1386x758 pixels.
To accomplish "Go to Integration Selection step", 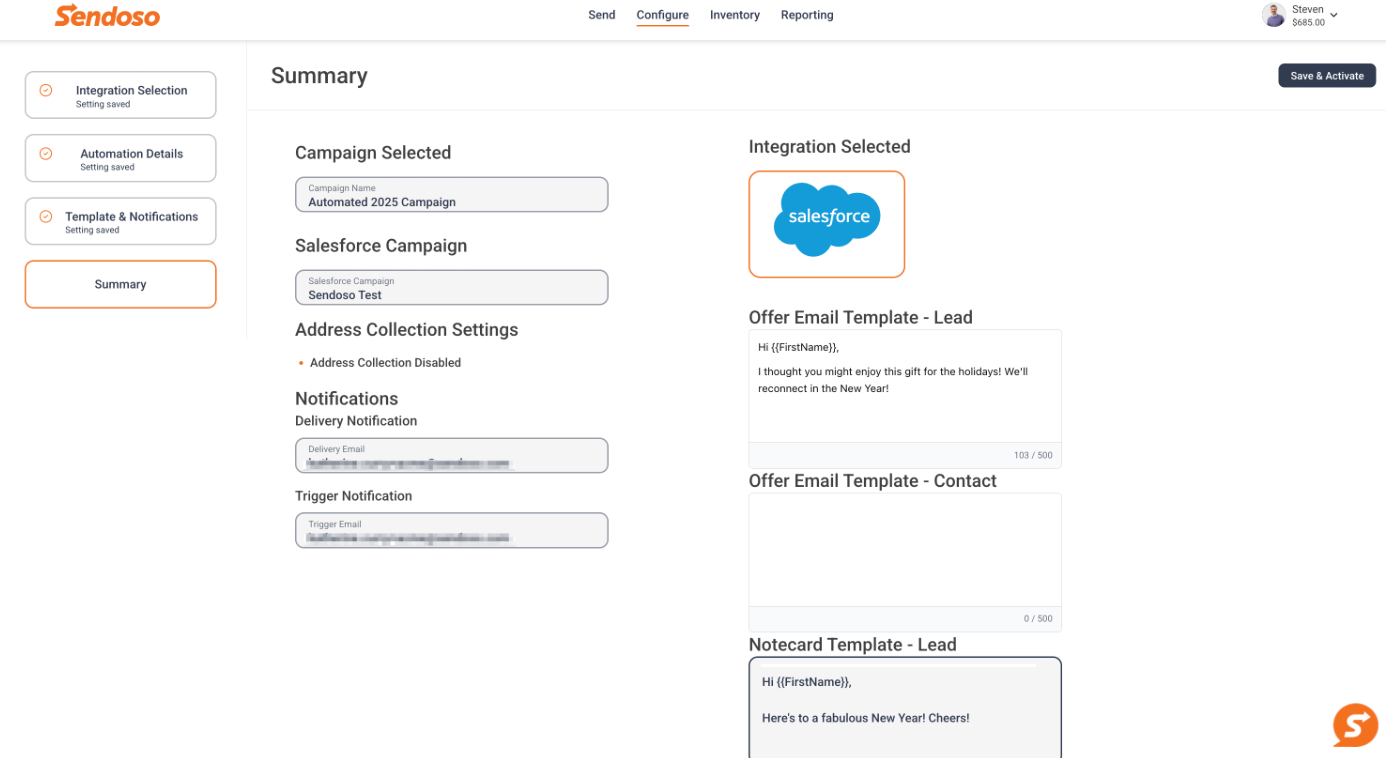I will (x=120, y=95).
